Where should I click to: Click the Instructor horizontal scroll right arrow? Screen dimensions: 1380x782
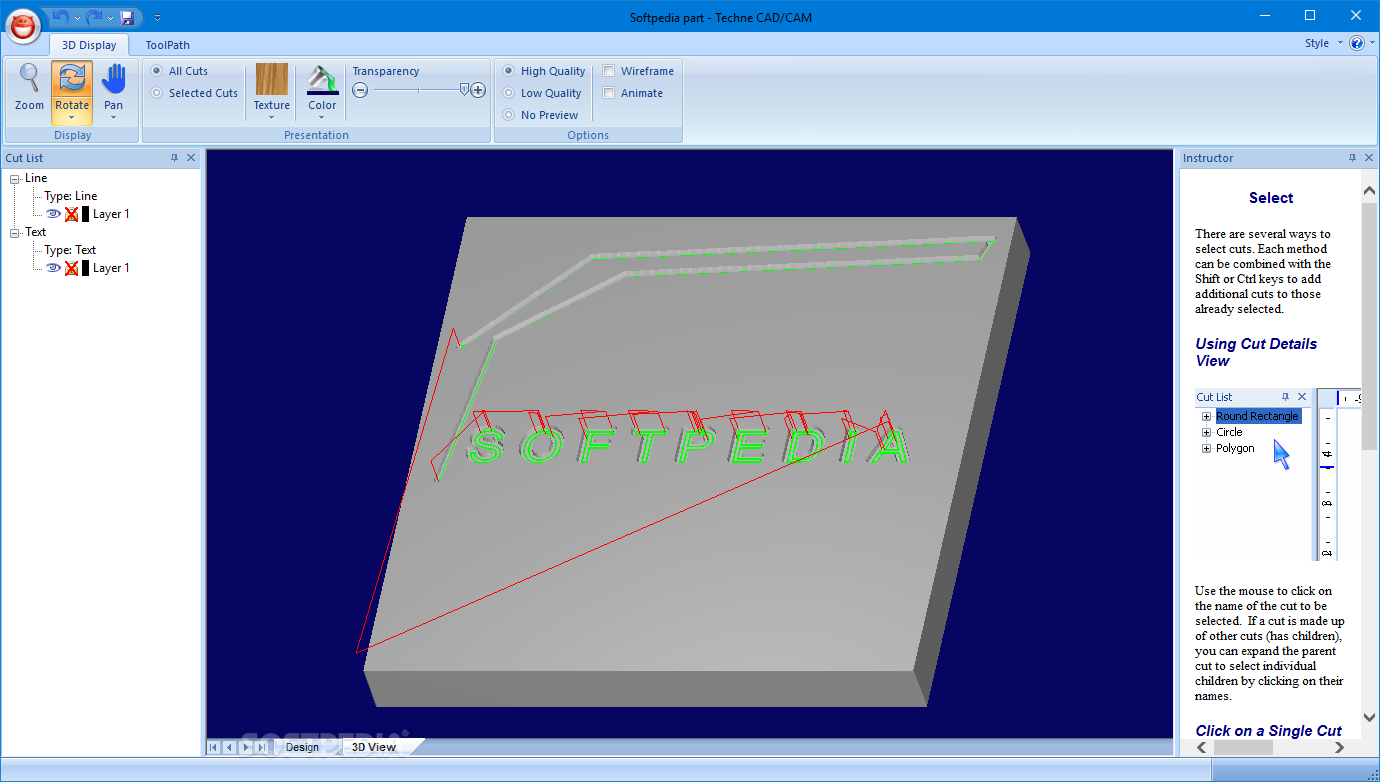[x=1341, y=747]
